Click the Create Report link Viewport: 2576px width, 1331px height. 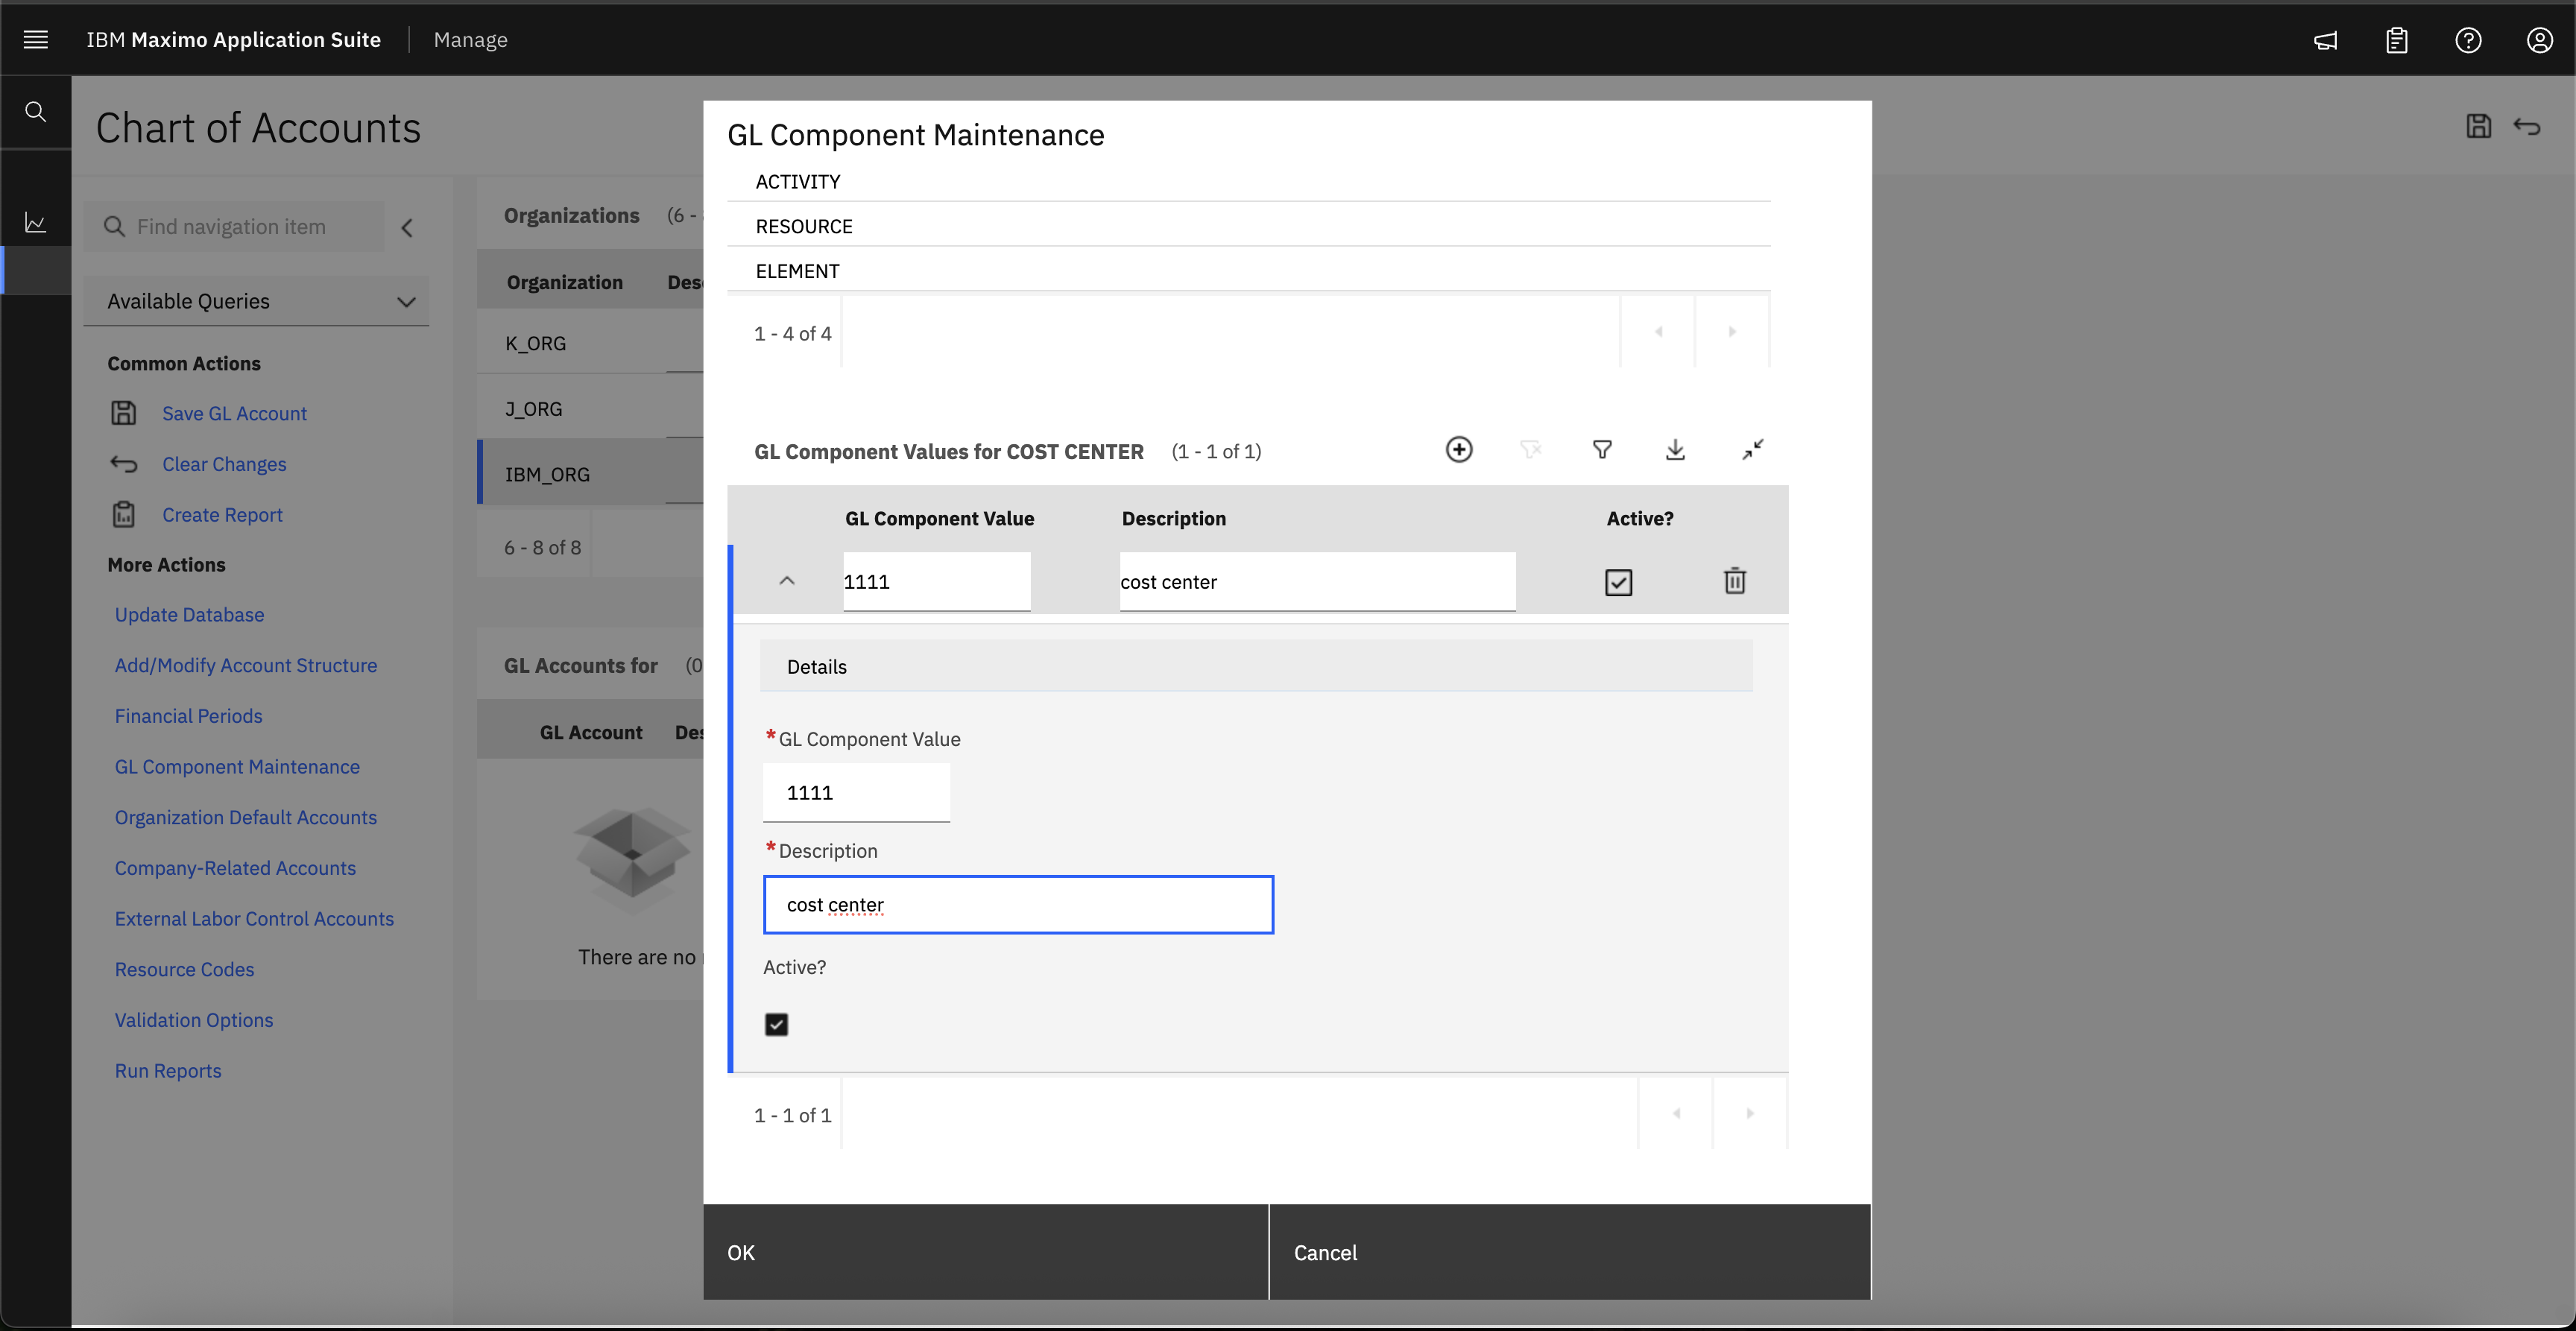point(222,514)
